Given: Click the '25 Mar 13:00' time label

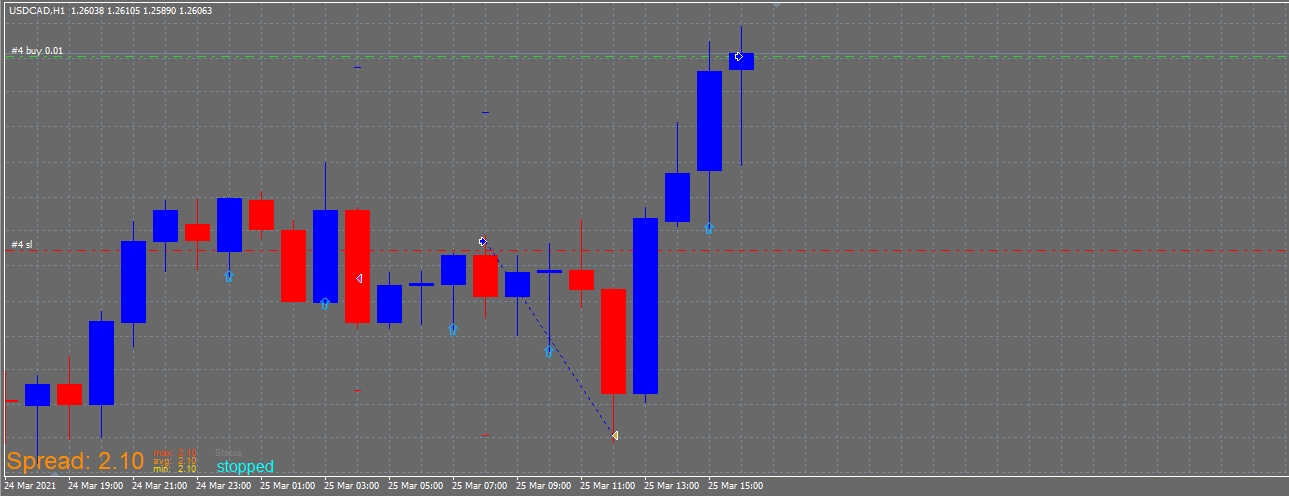Looking at the screenshot, I should coord(672,486).
